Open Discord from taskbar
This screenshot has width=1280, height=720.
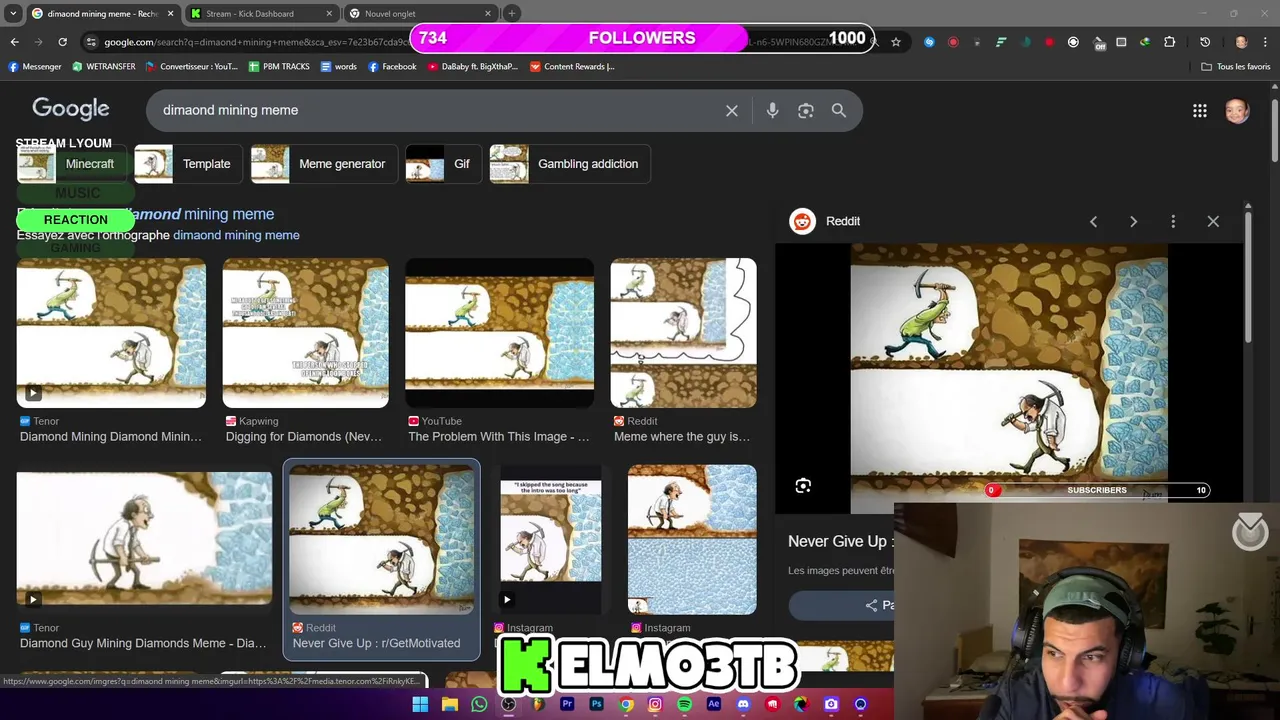tap(743, 704)
